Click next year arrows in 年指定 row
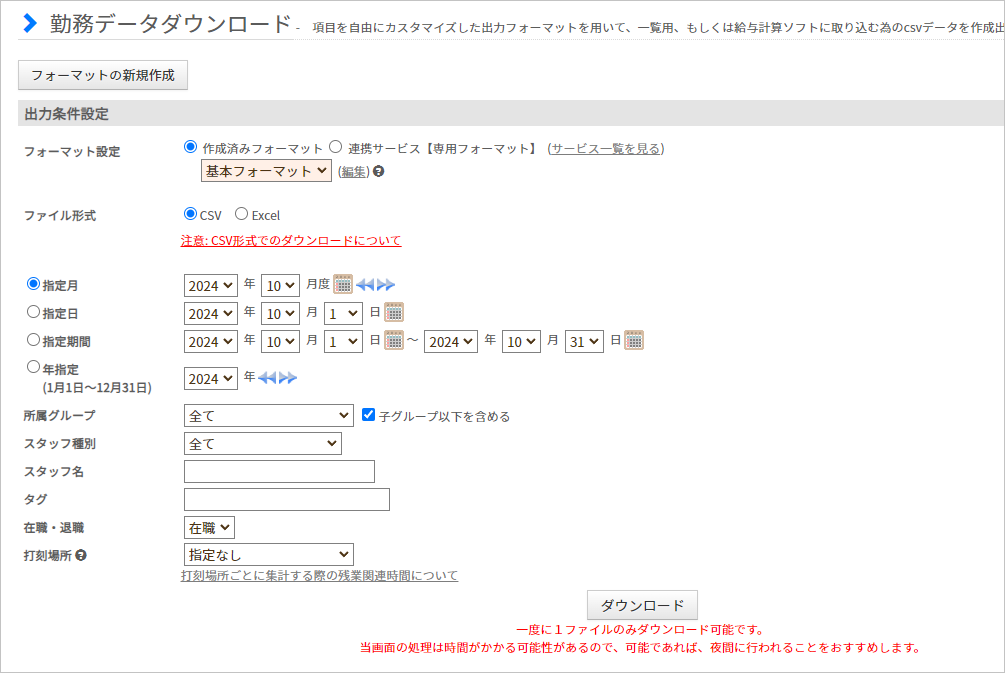 (x=288, y=378)
